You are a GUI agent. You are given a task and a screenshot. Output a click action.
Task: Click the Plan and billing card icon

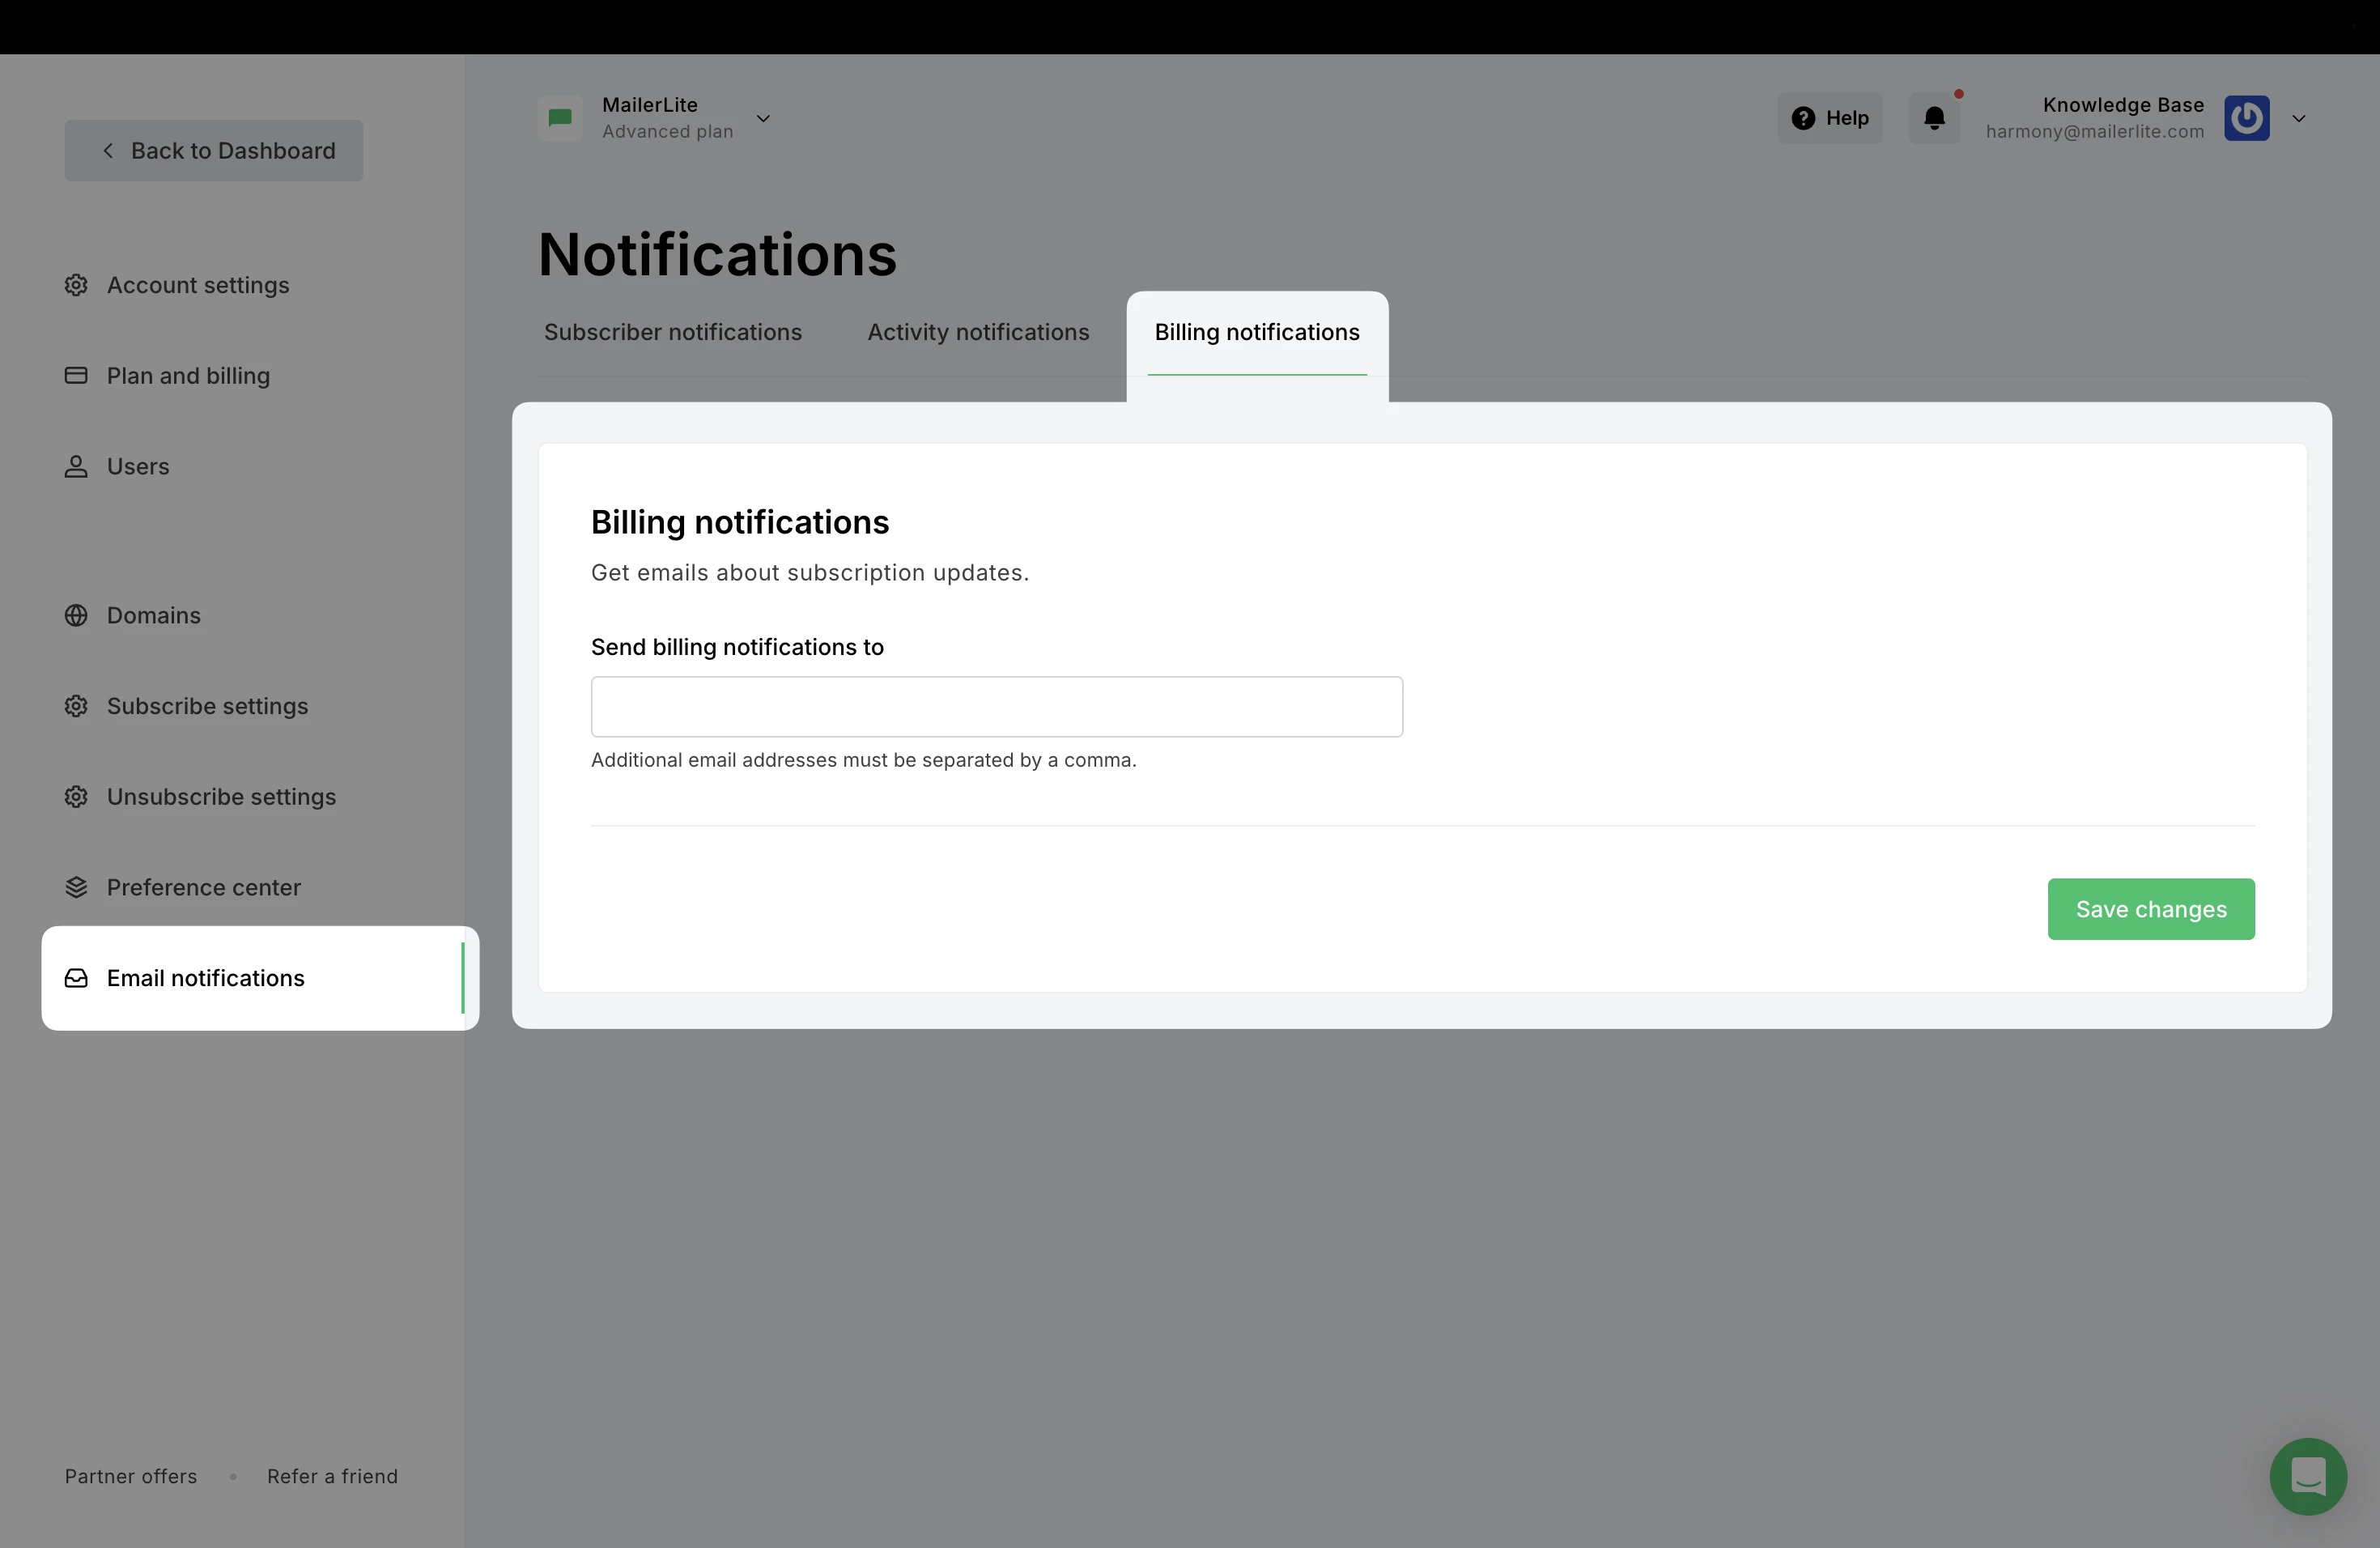point(76,375)
